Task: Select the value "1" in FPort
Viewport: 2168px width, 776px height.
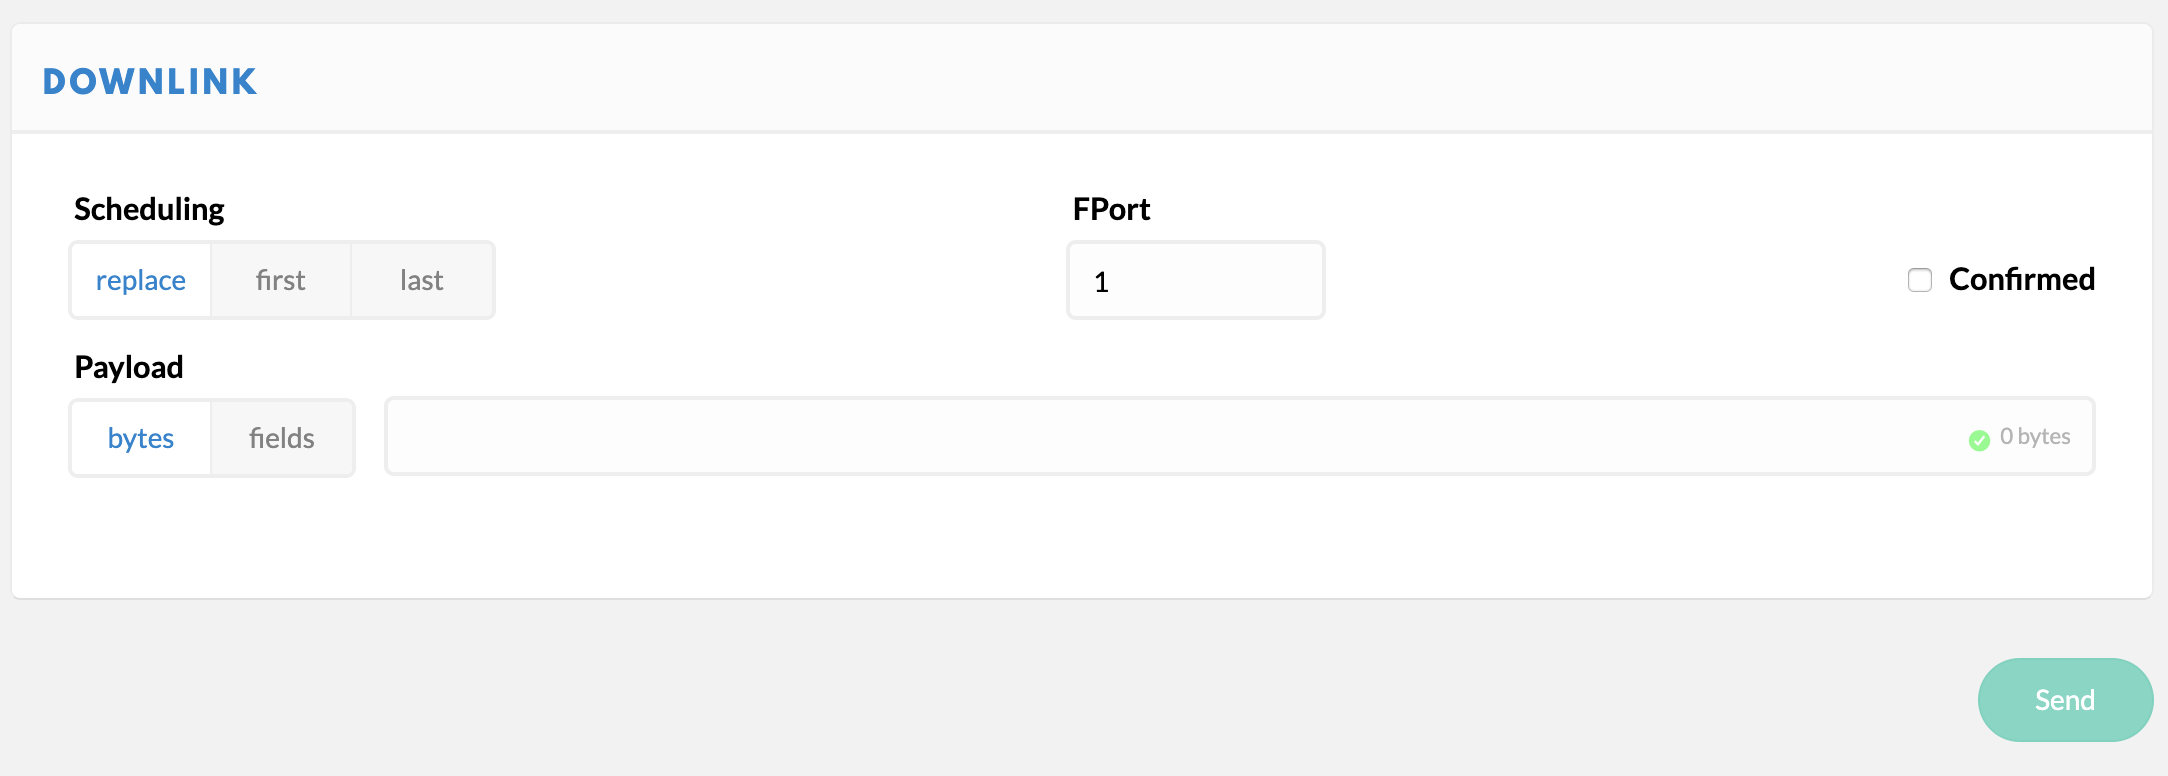Action: (x=1101, y=282)
